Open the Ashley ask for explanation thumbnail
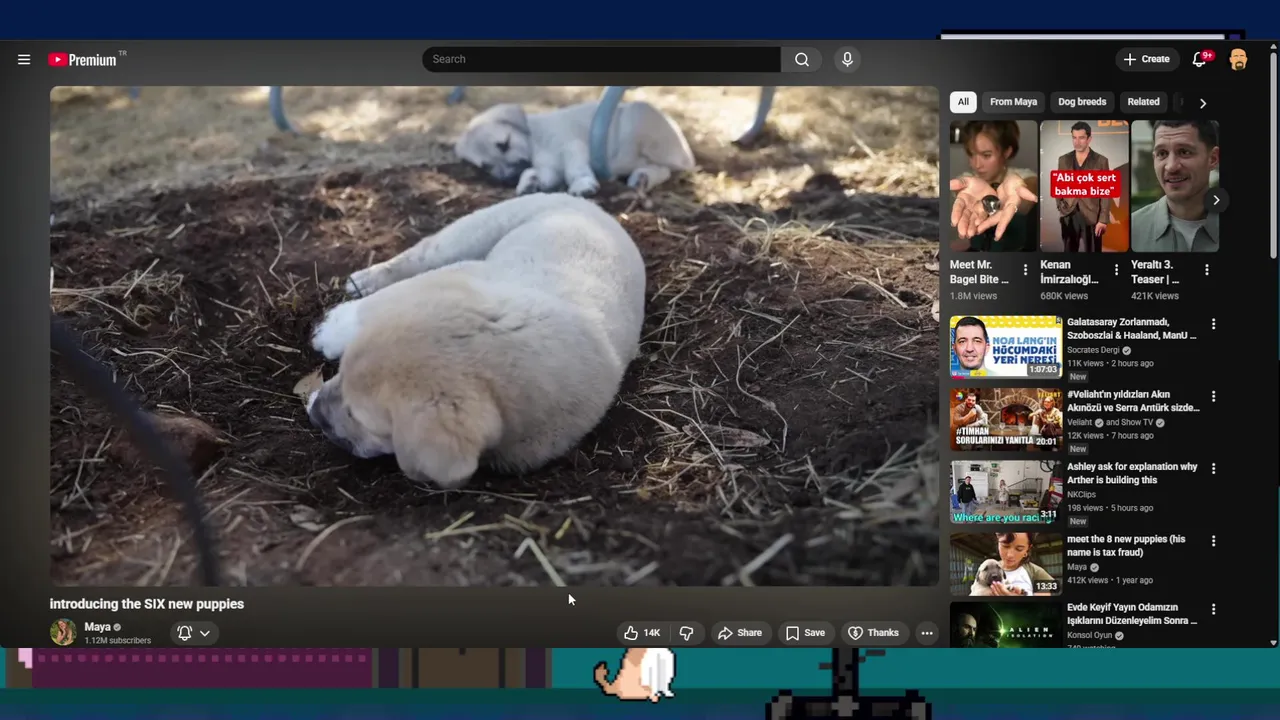The width and height of the screenshot is (1280, 720). tap(1006, 491)
